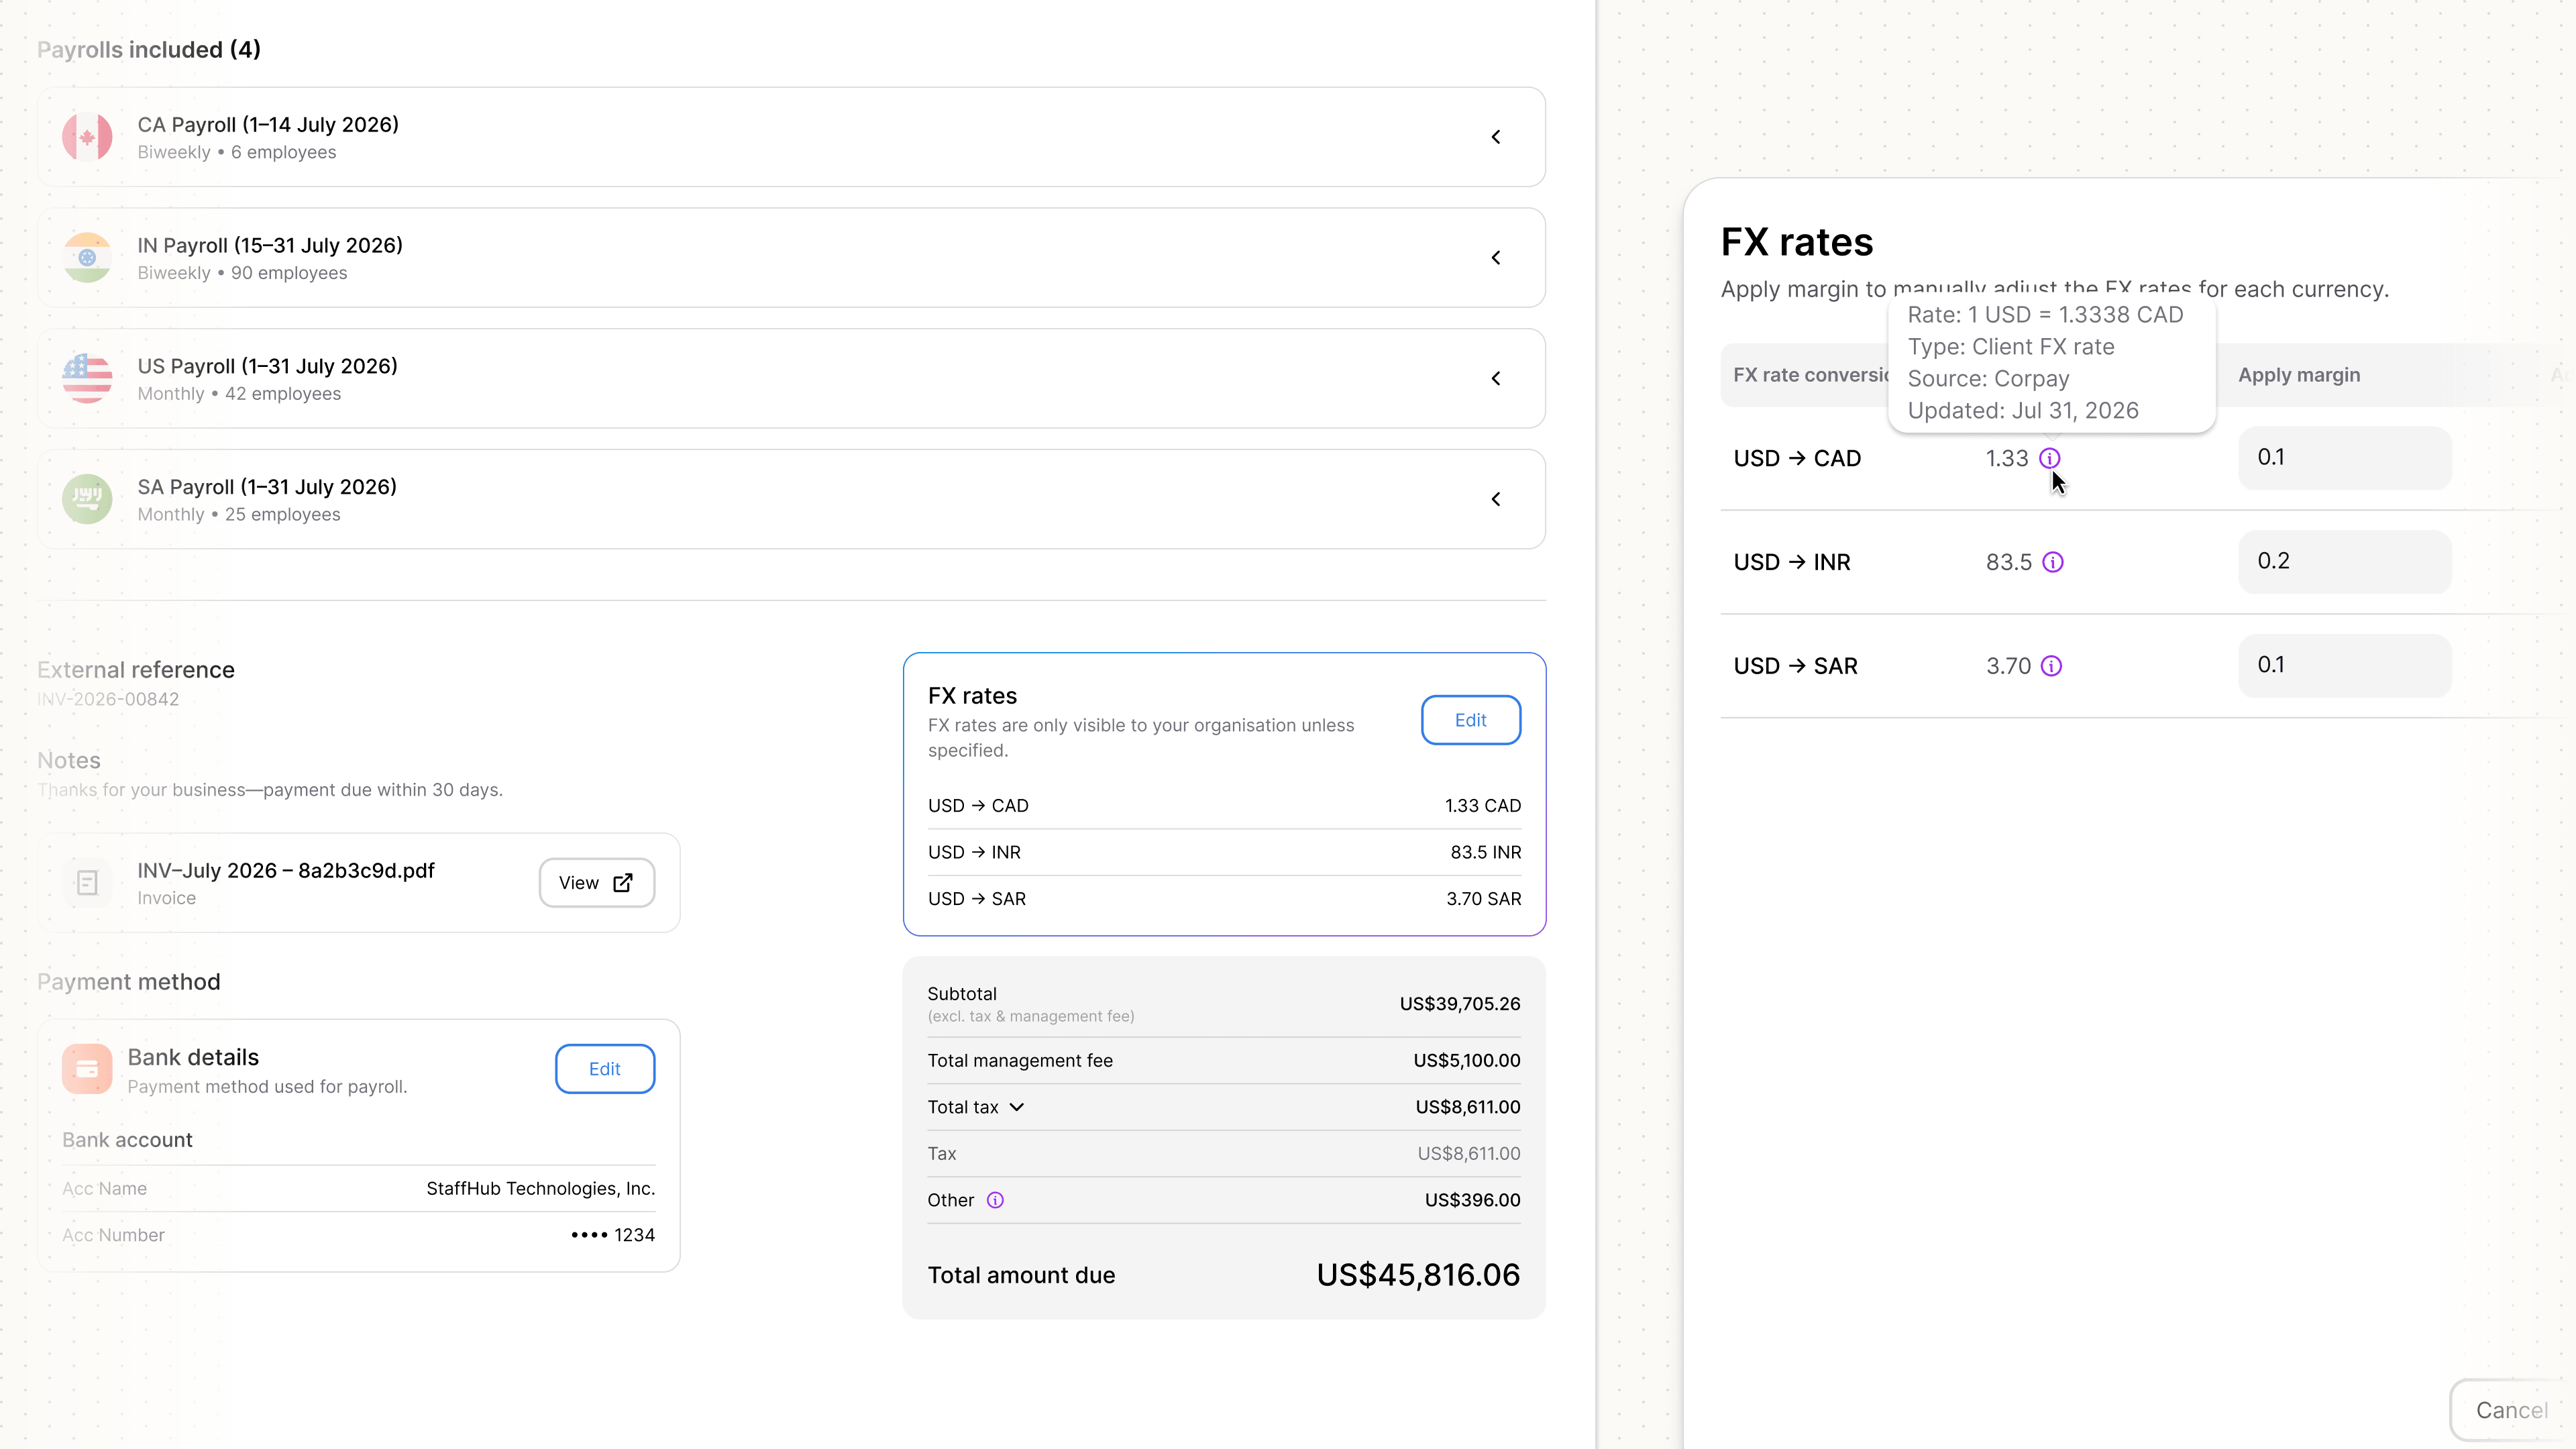Click the info icon next to 83.5 INR rate

pos(2052,562)
